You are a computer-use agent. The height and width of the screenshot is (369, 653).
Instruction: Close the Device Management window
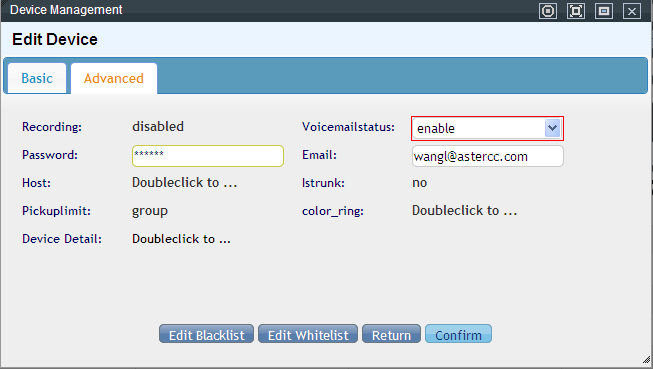[x=631, y=11]
